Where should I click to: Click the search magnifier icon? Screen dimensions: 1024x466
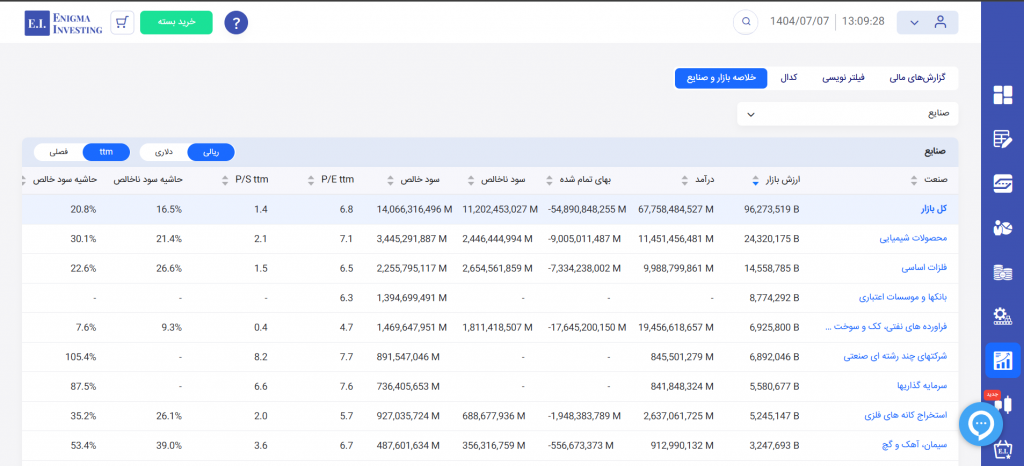click(745, 22)
